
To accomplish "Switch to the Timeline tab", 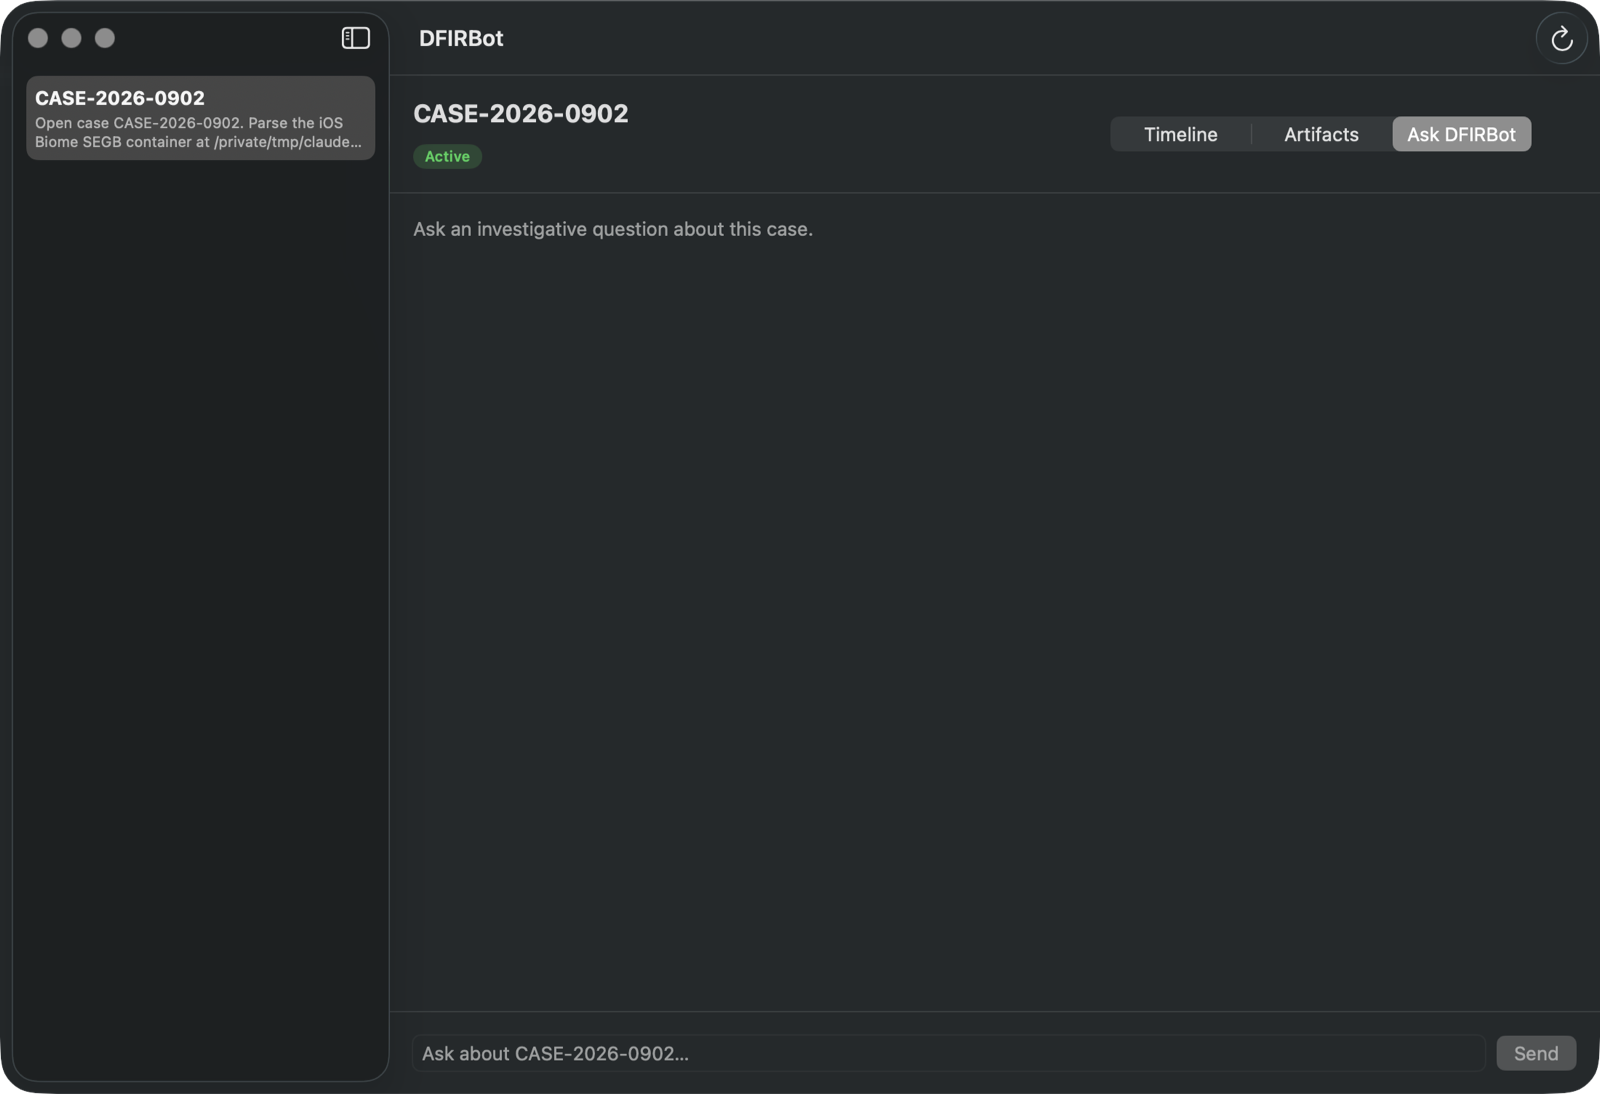I will pos(1180,134).
